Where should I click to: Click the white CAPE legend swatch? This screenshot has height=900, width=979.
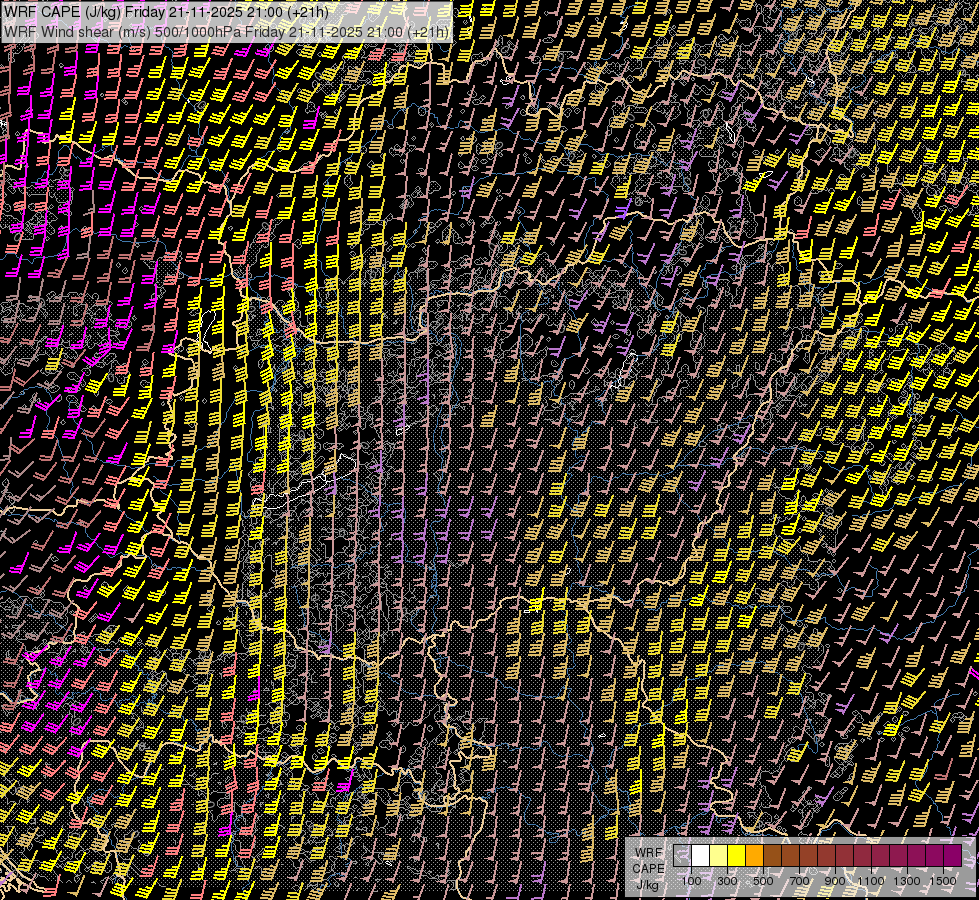tap(701, 856)
